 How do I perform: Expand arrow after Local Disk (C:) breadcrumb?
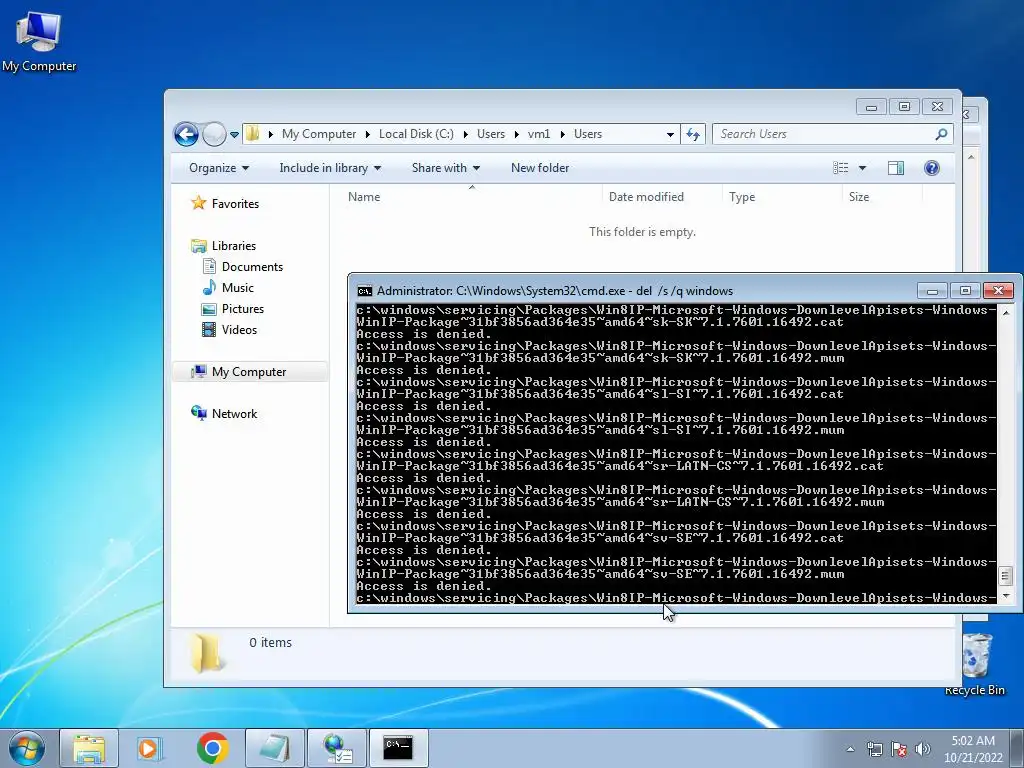[x=465, y=134]
